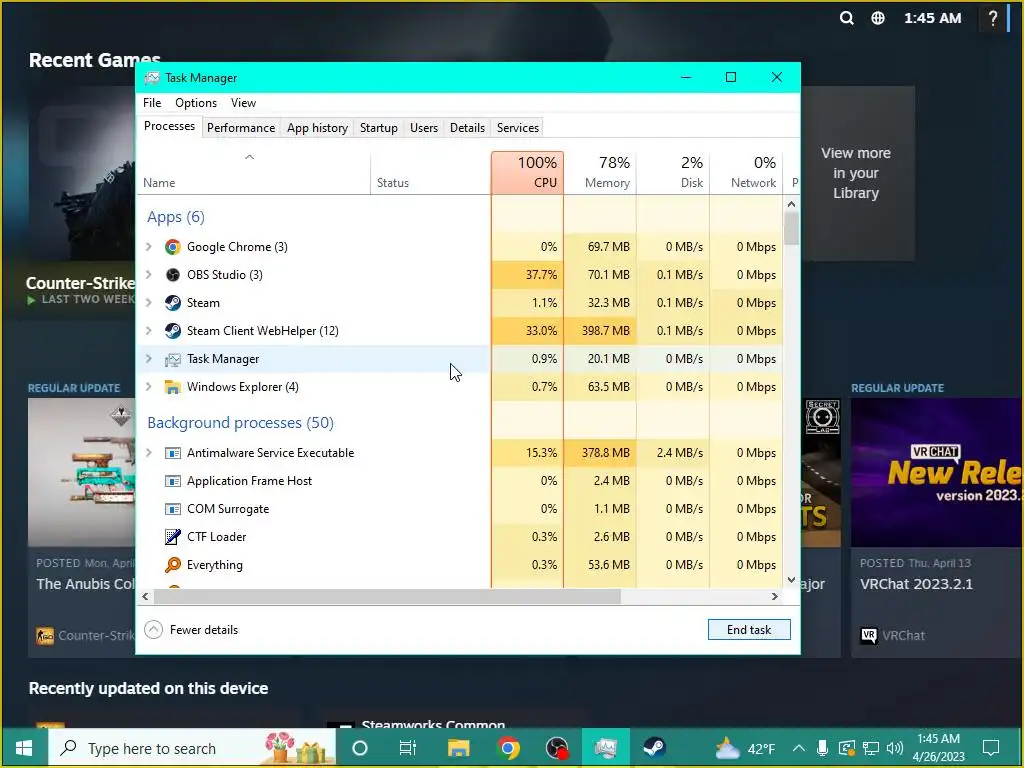Click the horizontal scrollbar right arrow
The width and height of the screenshot is (1024, 768).
(775, 596)
